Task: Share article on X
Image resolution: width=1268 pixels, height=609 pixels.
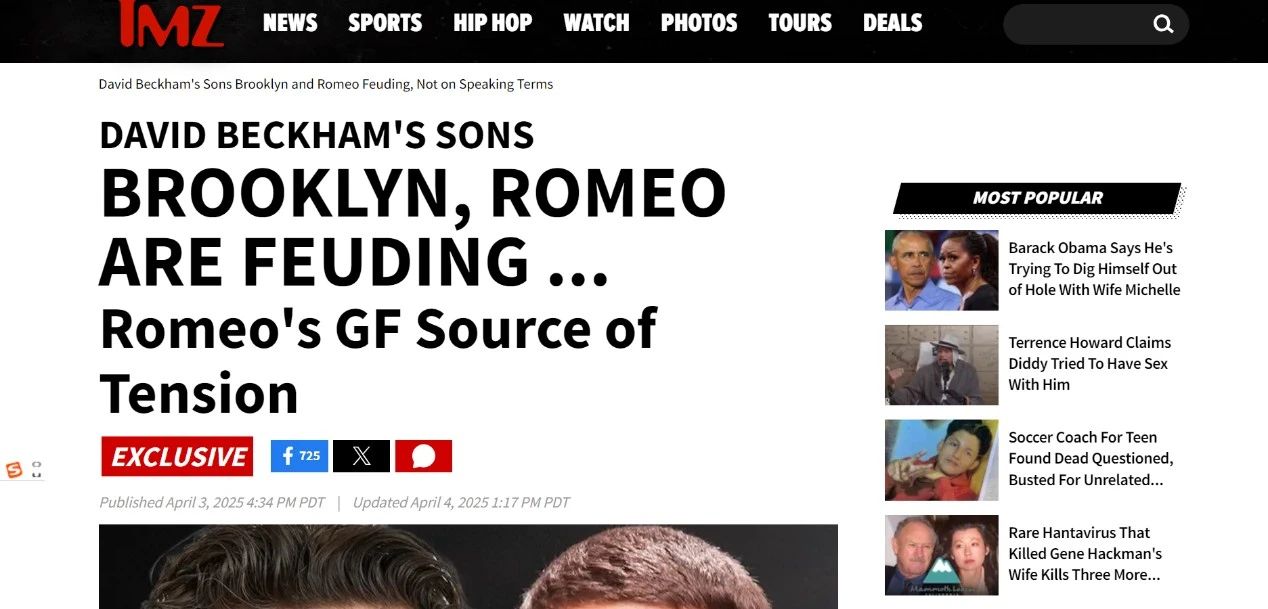Action: (361, 456)
